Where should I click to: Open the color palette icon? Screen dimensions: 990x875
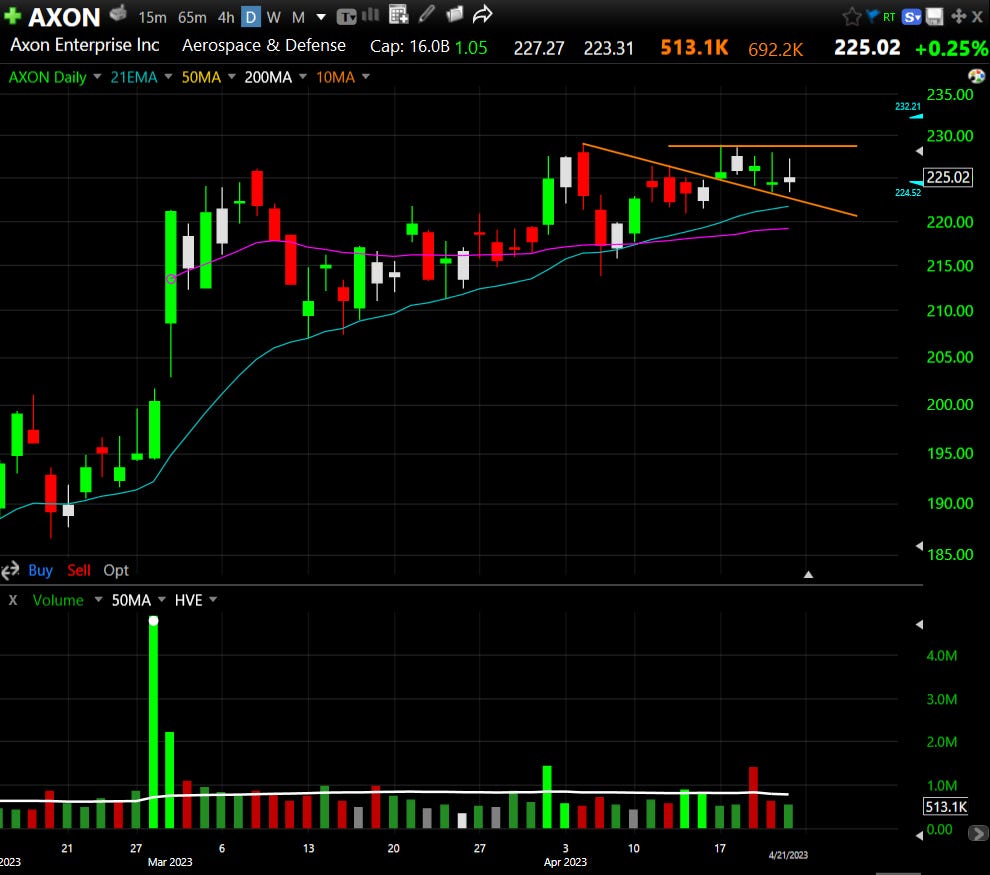pyautogui.click(x=976, y=76)
